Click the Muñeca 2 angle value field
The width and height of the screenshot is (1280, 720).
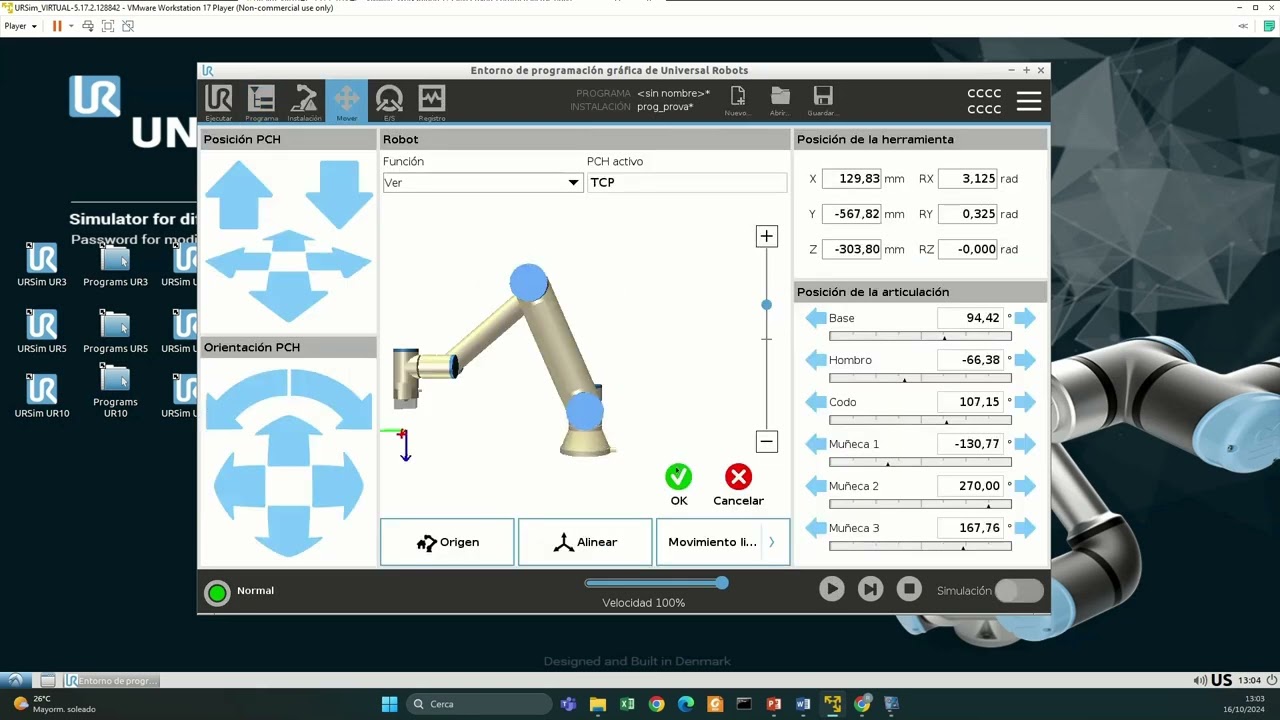[970, 486]
